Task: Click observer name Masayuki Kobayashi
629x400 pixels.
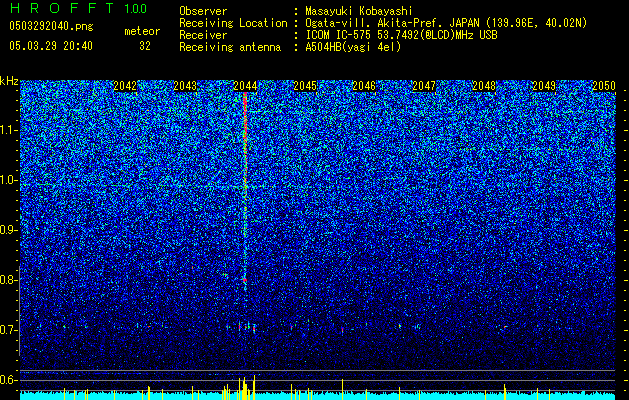Action: pyautogui.click(x=359, y=11)
